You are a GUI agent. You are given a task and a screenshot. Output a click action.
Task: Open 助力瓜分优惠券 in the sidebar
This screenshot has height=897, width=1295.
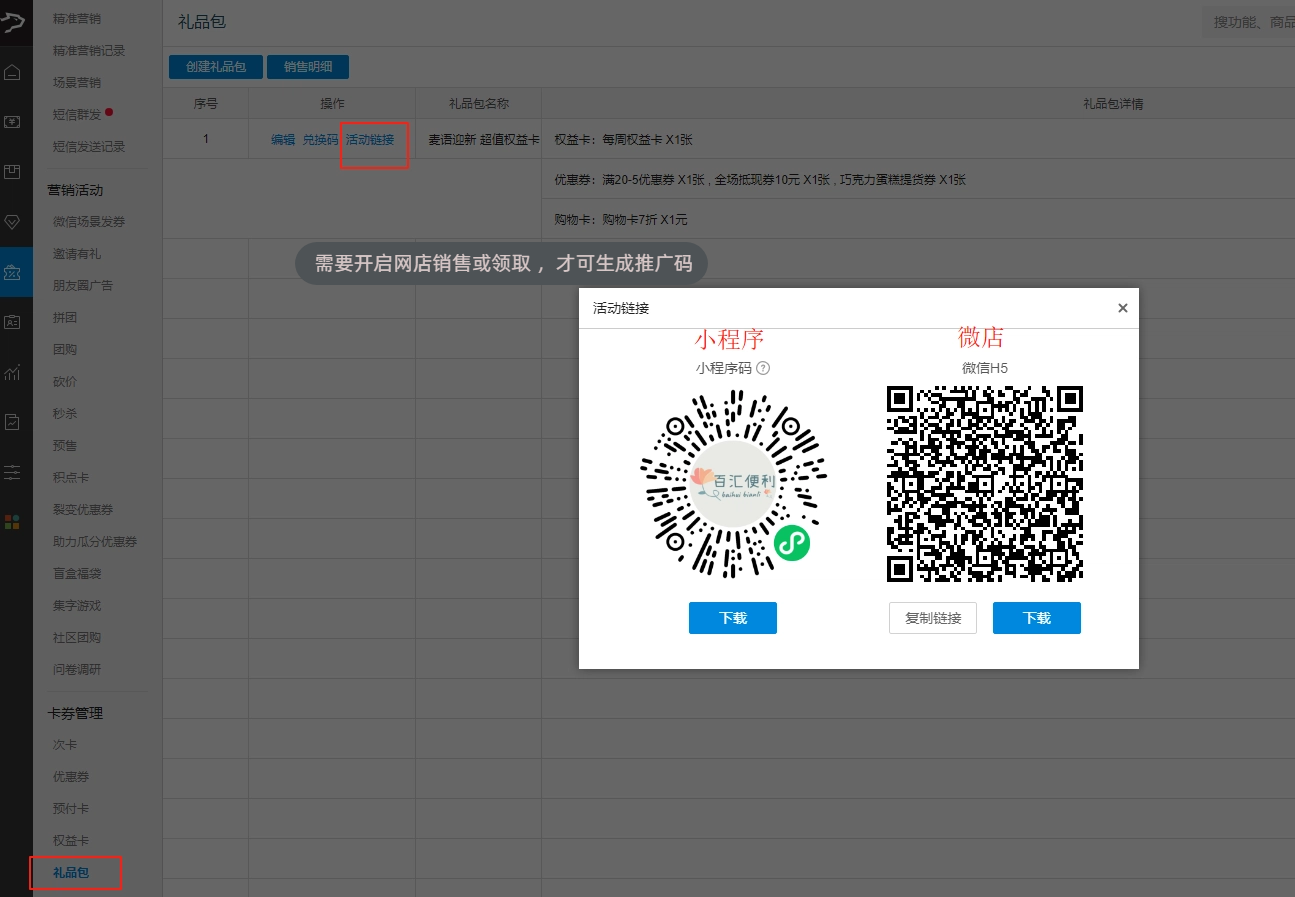click(95, 541)
